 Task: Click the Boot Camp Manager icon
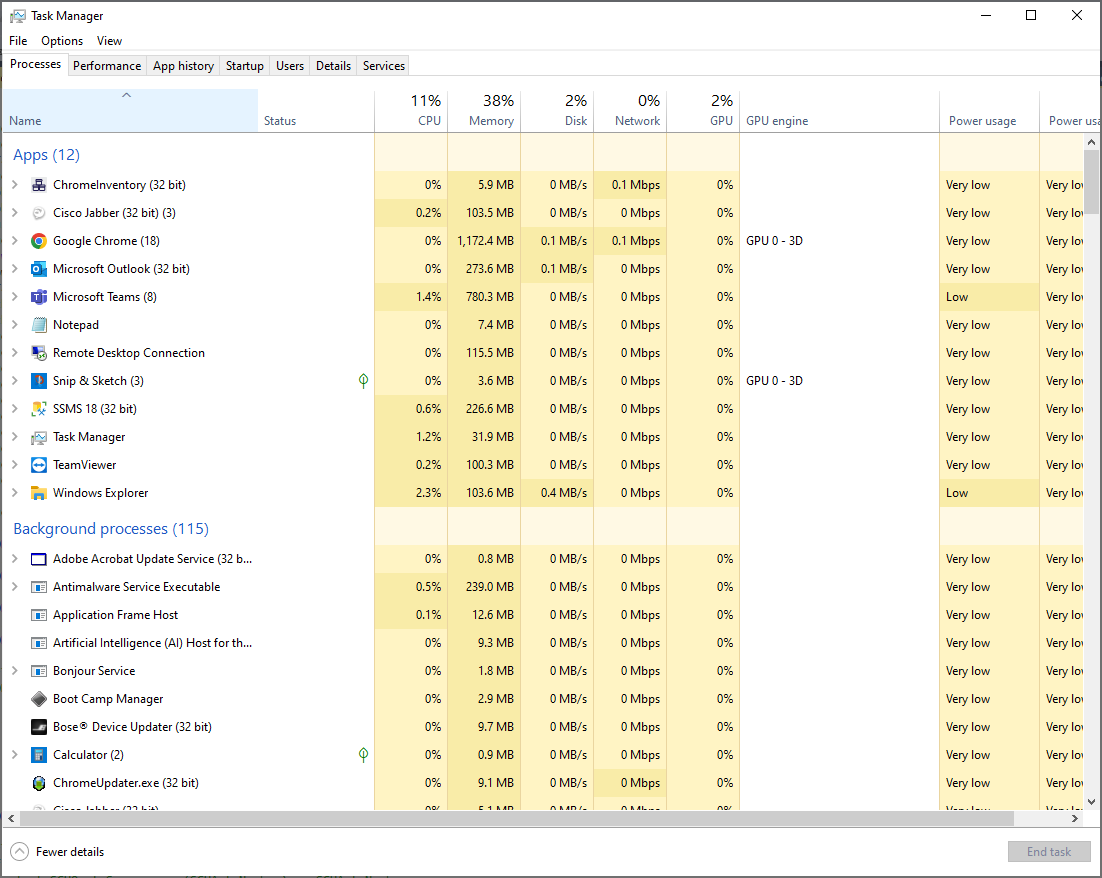click(x=39, y=699)
